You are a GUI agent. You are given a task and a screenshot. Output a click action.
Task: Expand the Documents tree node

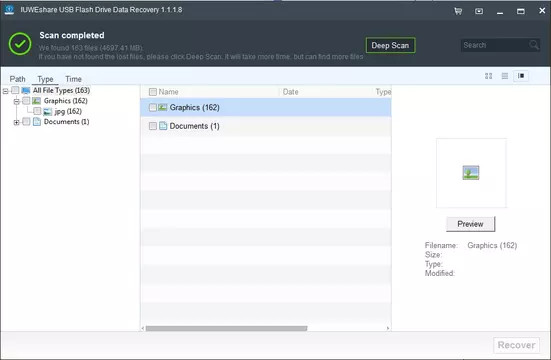[x=17, y=122]
